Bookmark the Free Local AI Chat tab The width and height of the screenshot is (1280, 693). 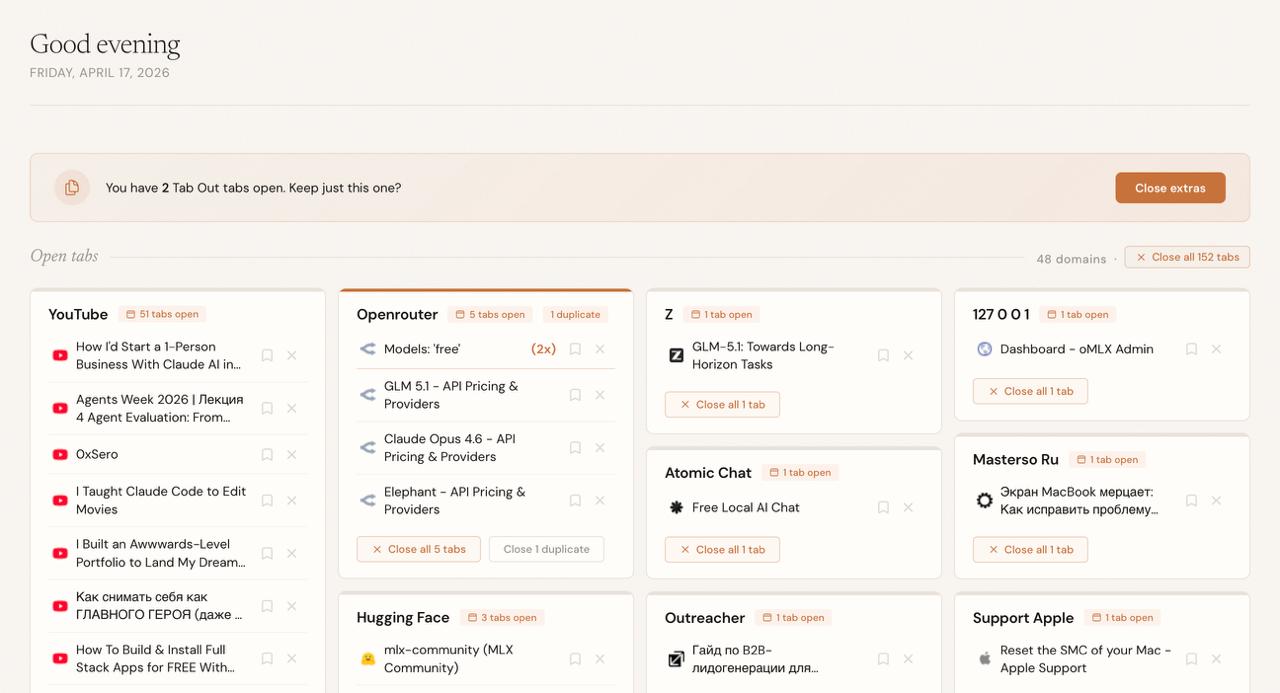tap(883, 507)
